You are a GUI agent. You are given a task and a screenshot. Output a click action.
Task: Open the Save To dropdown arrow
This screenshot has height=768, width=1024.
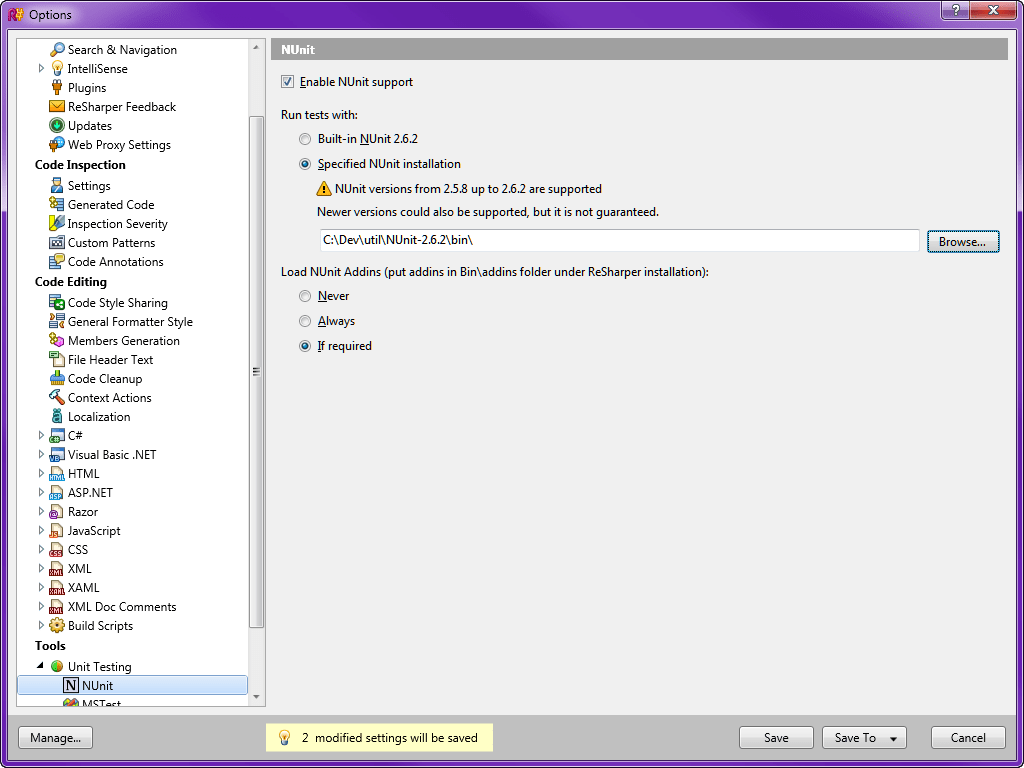click(x=893, y=739)
